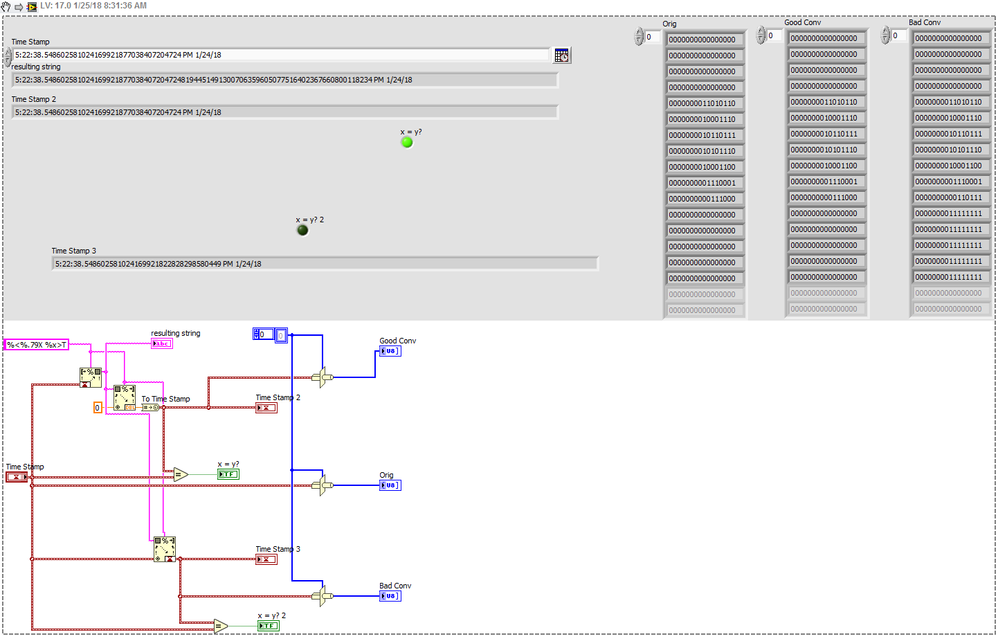Select the To Time Stamp conversion node

click(x=150, y=407)
